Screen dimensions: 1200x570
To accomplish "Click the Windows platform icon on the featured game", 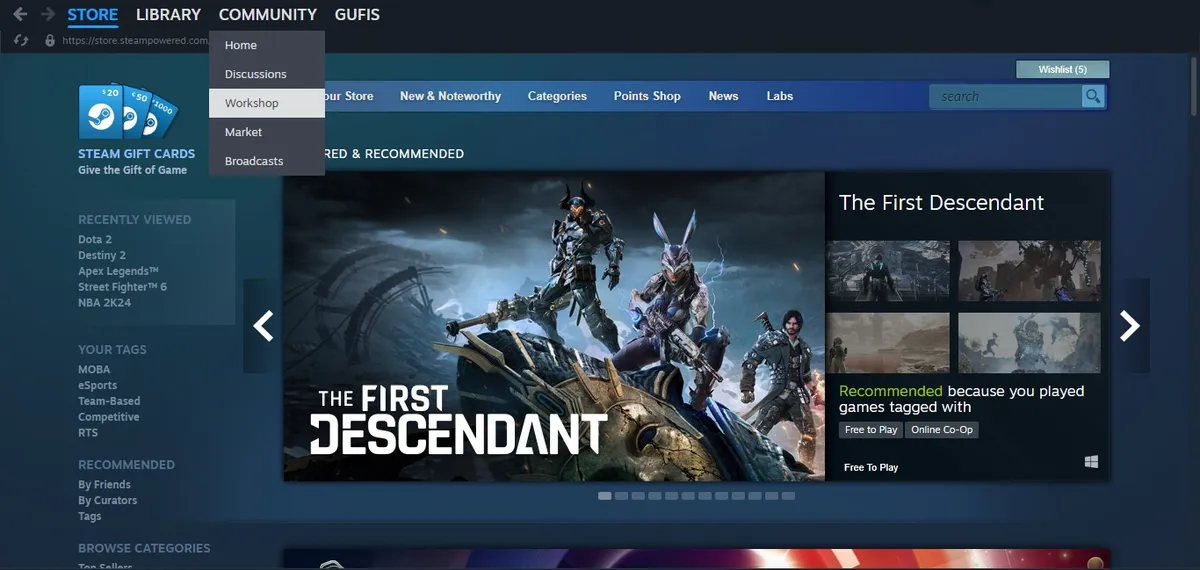I will 1091,461.
